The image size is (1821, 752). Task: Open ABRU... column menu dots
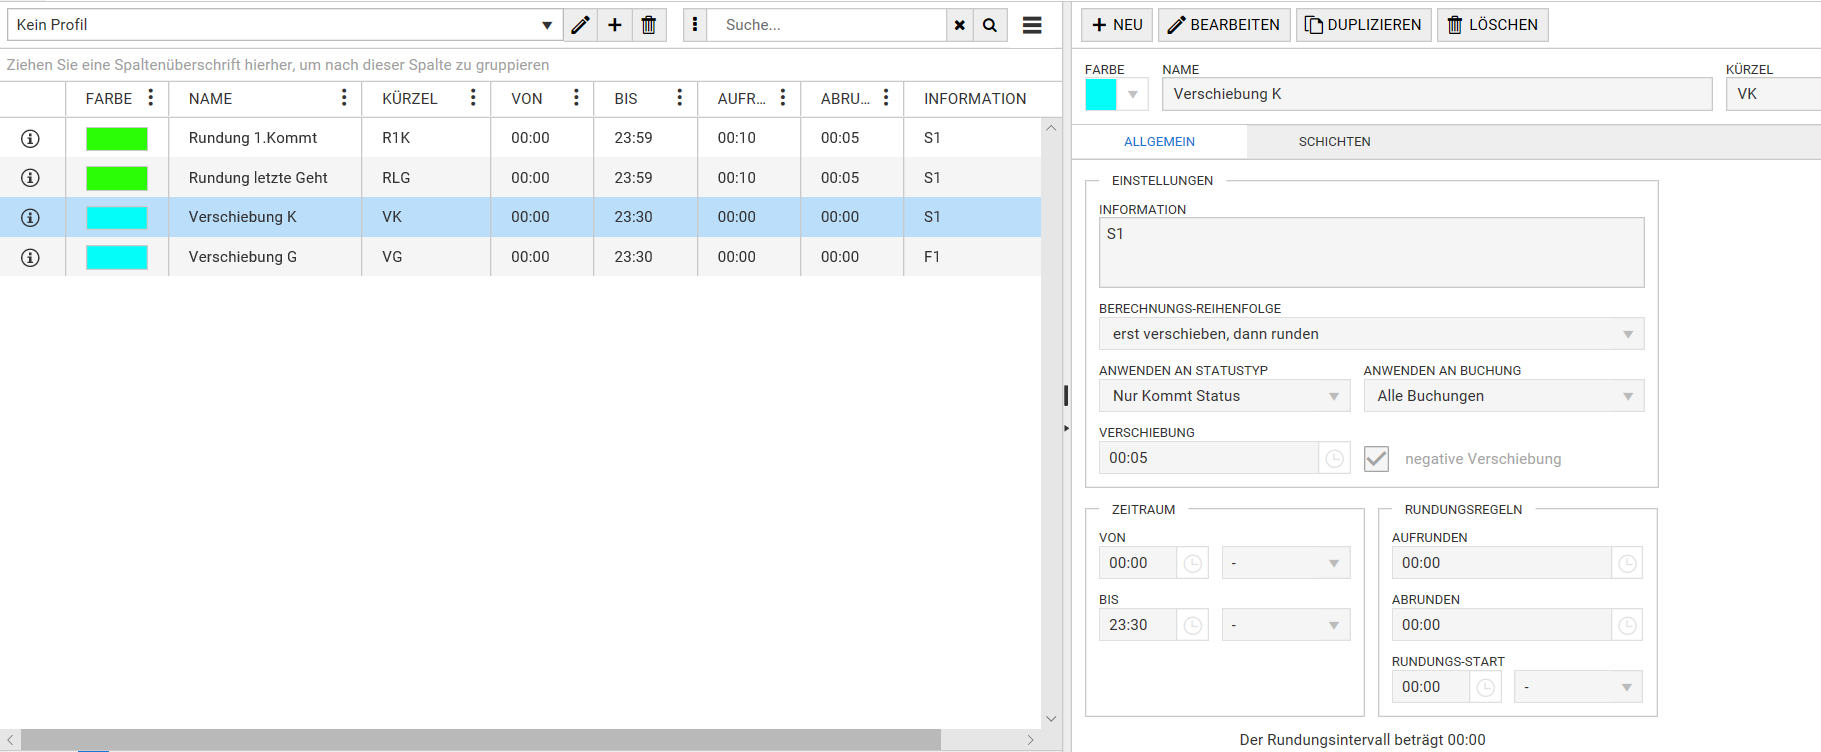[886, 97]
